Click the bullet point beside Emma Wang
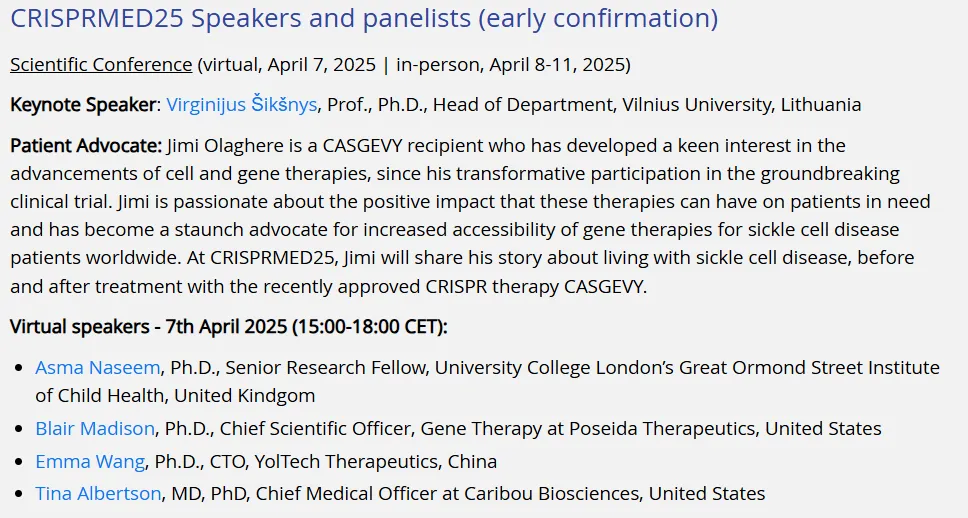 click(17, 462)
